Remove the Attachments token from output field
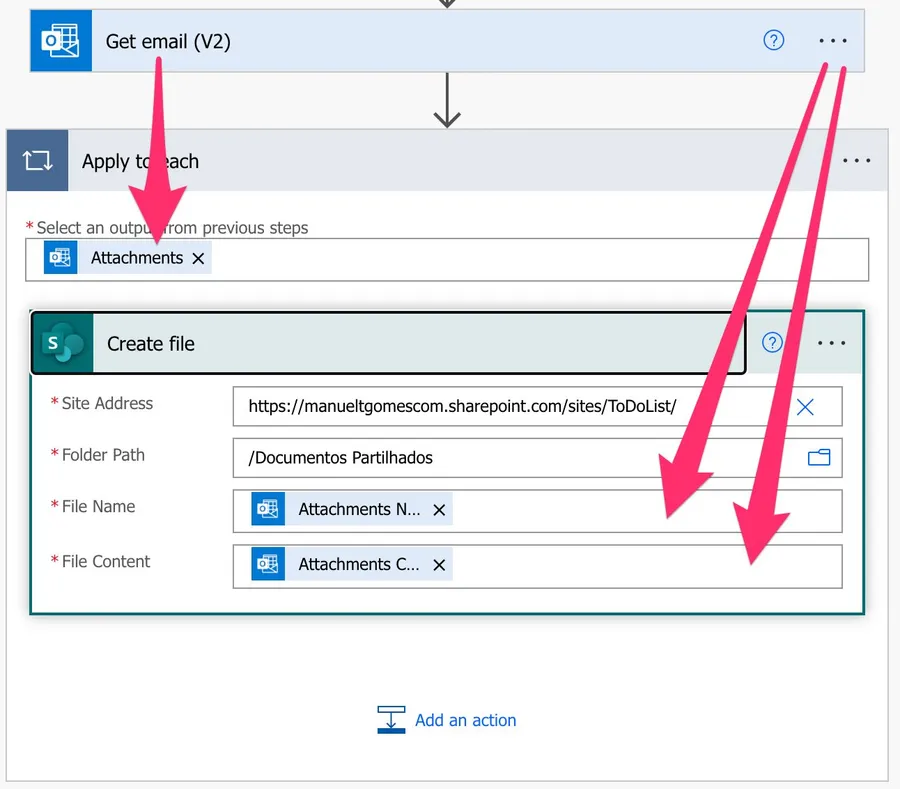Image resolution: width=900 pixels, height=789 pixels. [198, 258]
